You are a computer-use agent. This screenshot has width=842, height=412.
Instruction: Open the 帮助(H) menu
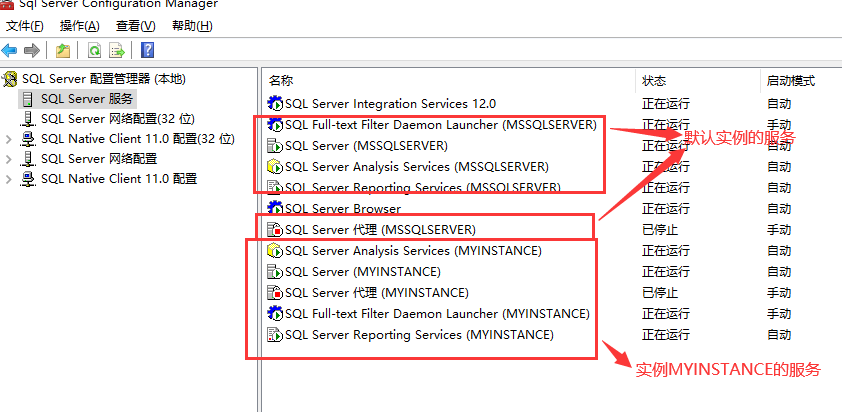[192, 26]
